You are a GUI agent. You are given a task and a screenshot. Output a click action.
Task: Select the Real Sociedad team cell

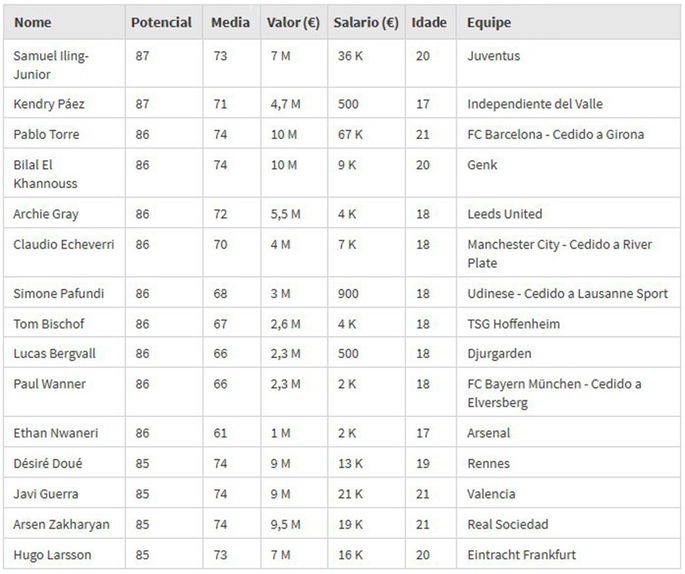507,524
